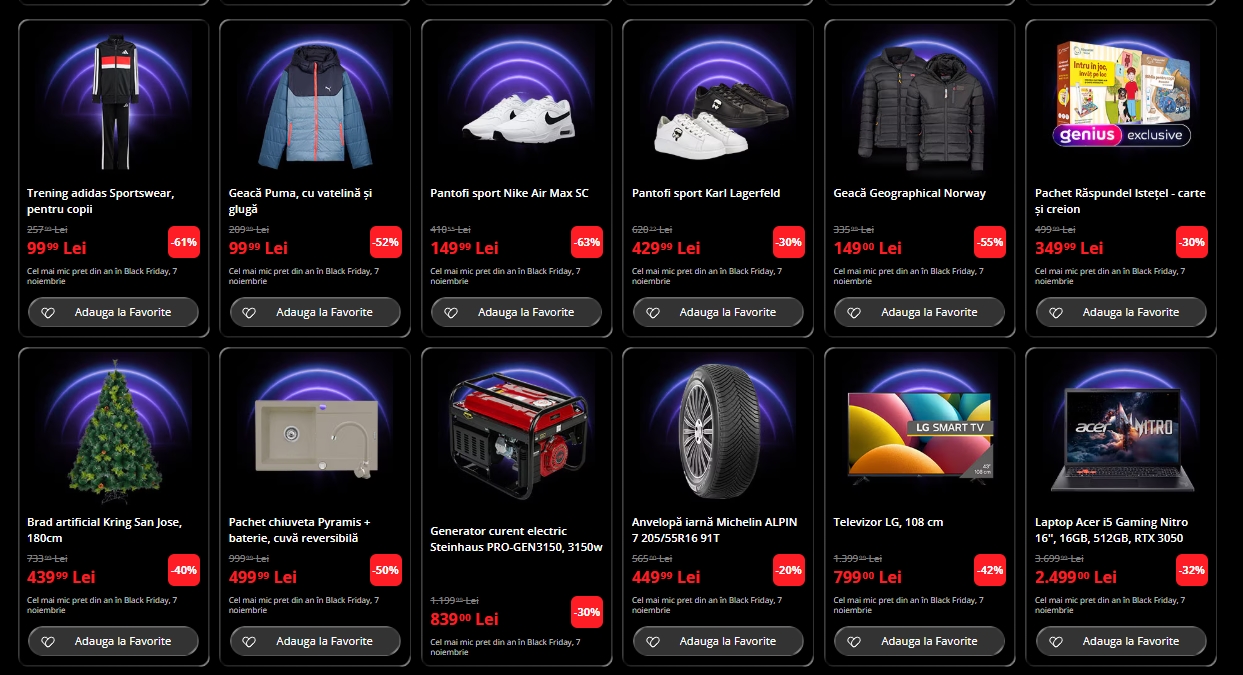Click -63% discount badge on Nike shoes
The width and height of the screenshot is (1243, 675).
587,242
